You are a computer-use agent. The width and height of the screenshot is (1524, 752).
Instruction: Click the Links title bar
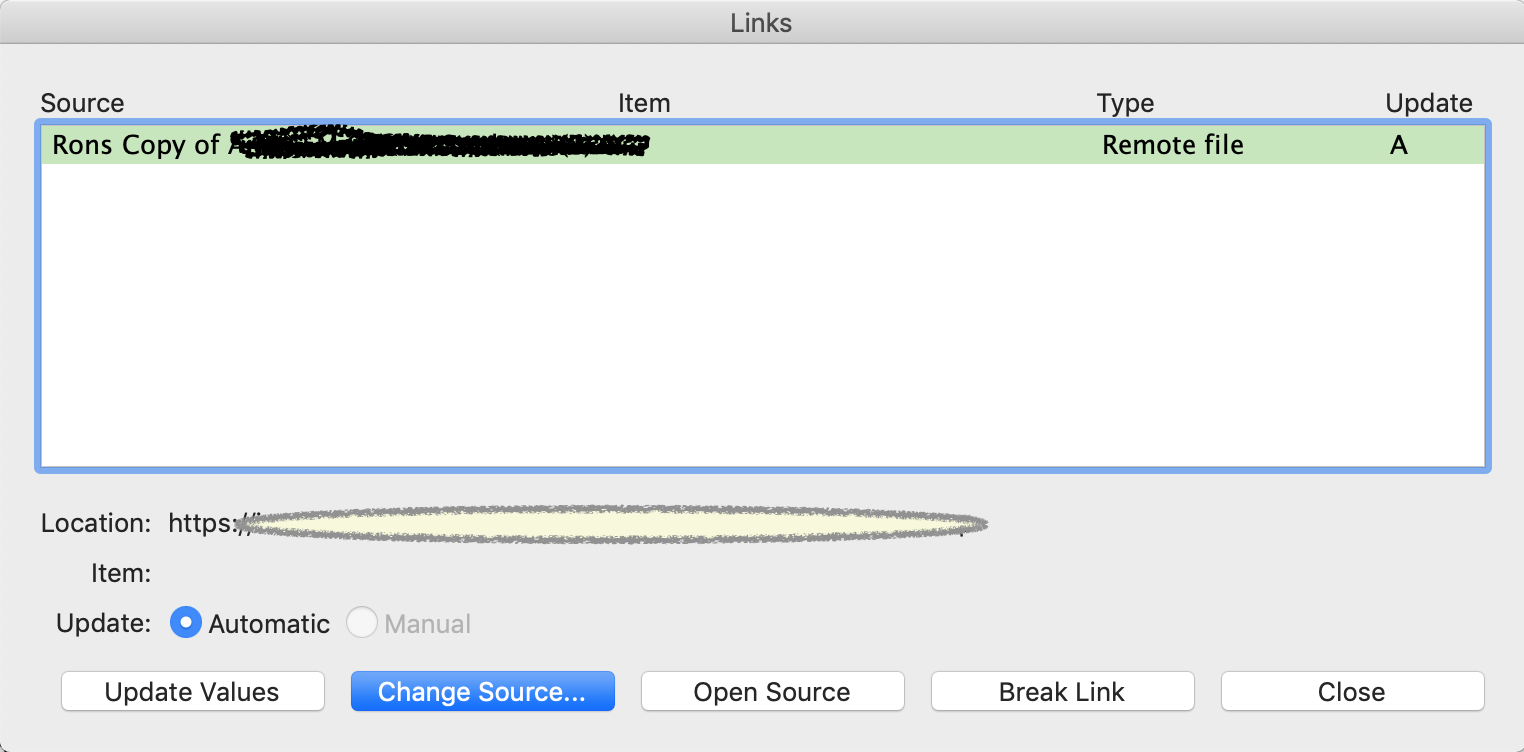(x=762, y=22)
